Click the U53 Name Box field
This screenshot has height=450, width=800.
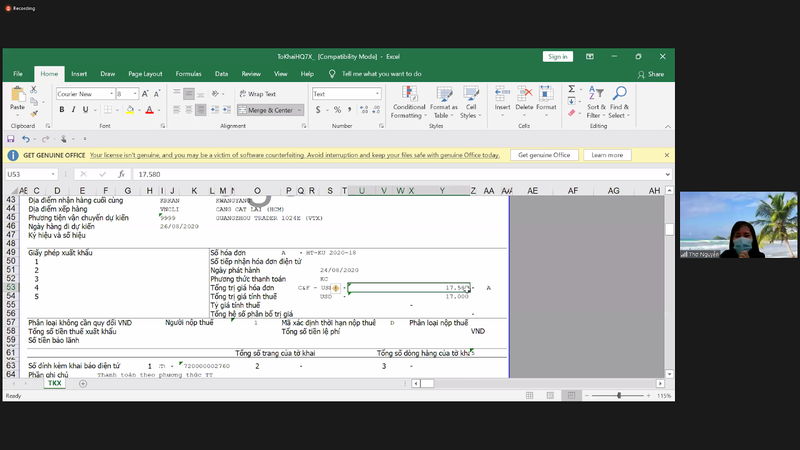[31, 174]
